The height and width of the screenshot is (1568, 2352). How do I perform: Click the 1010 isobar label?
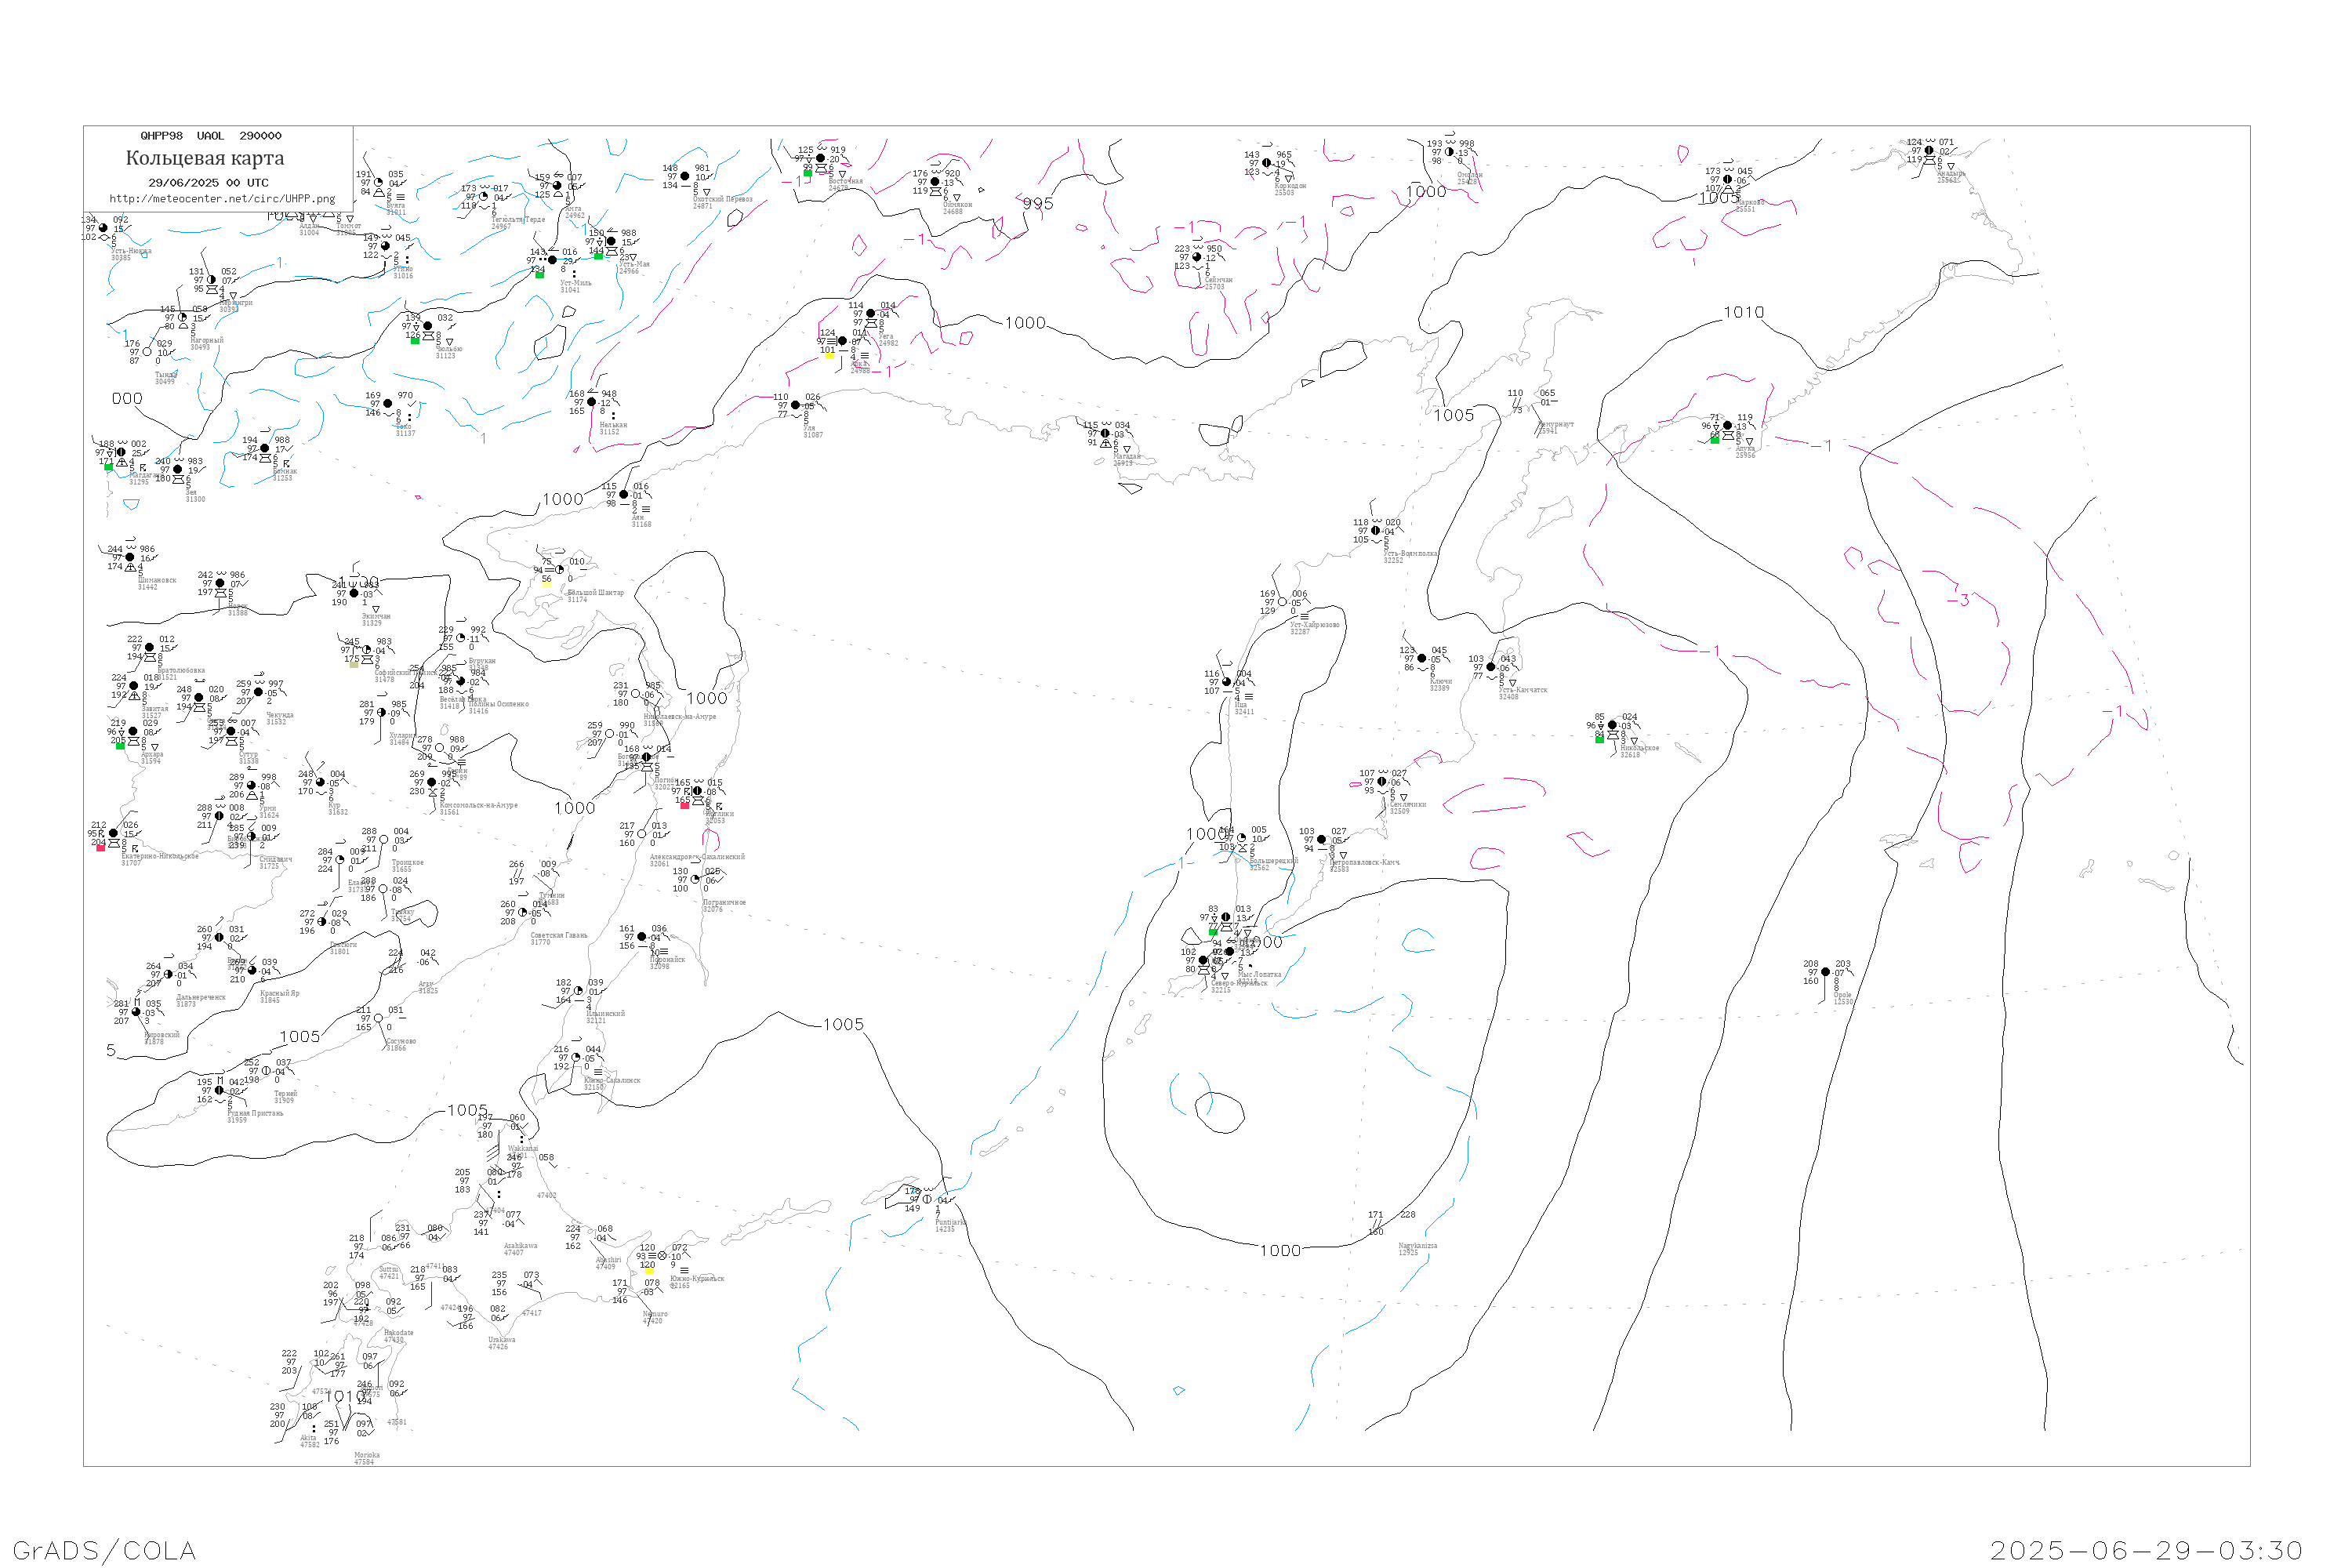(1743, 313)
